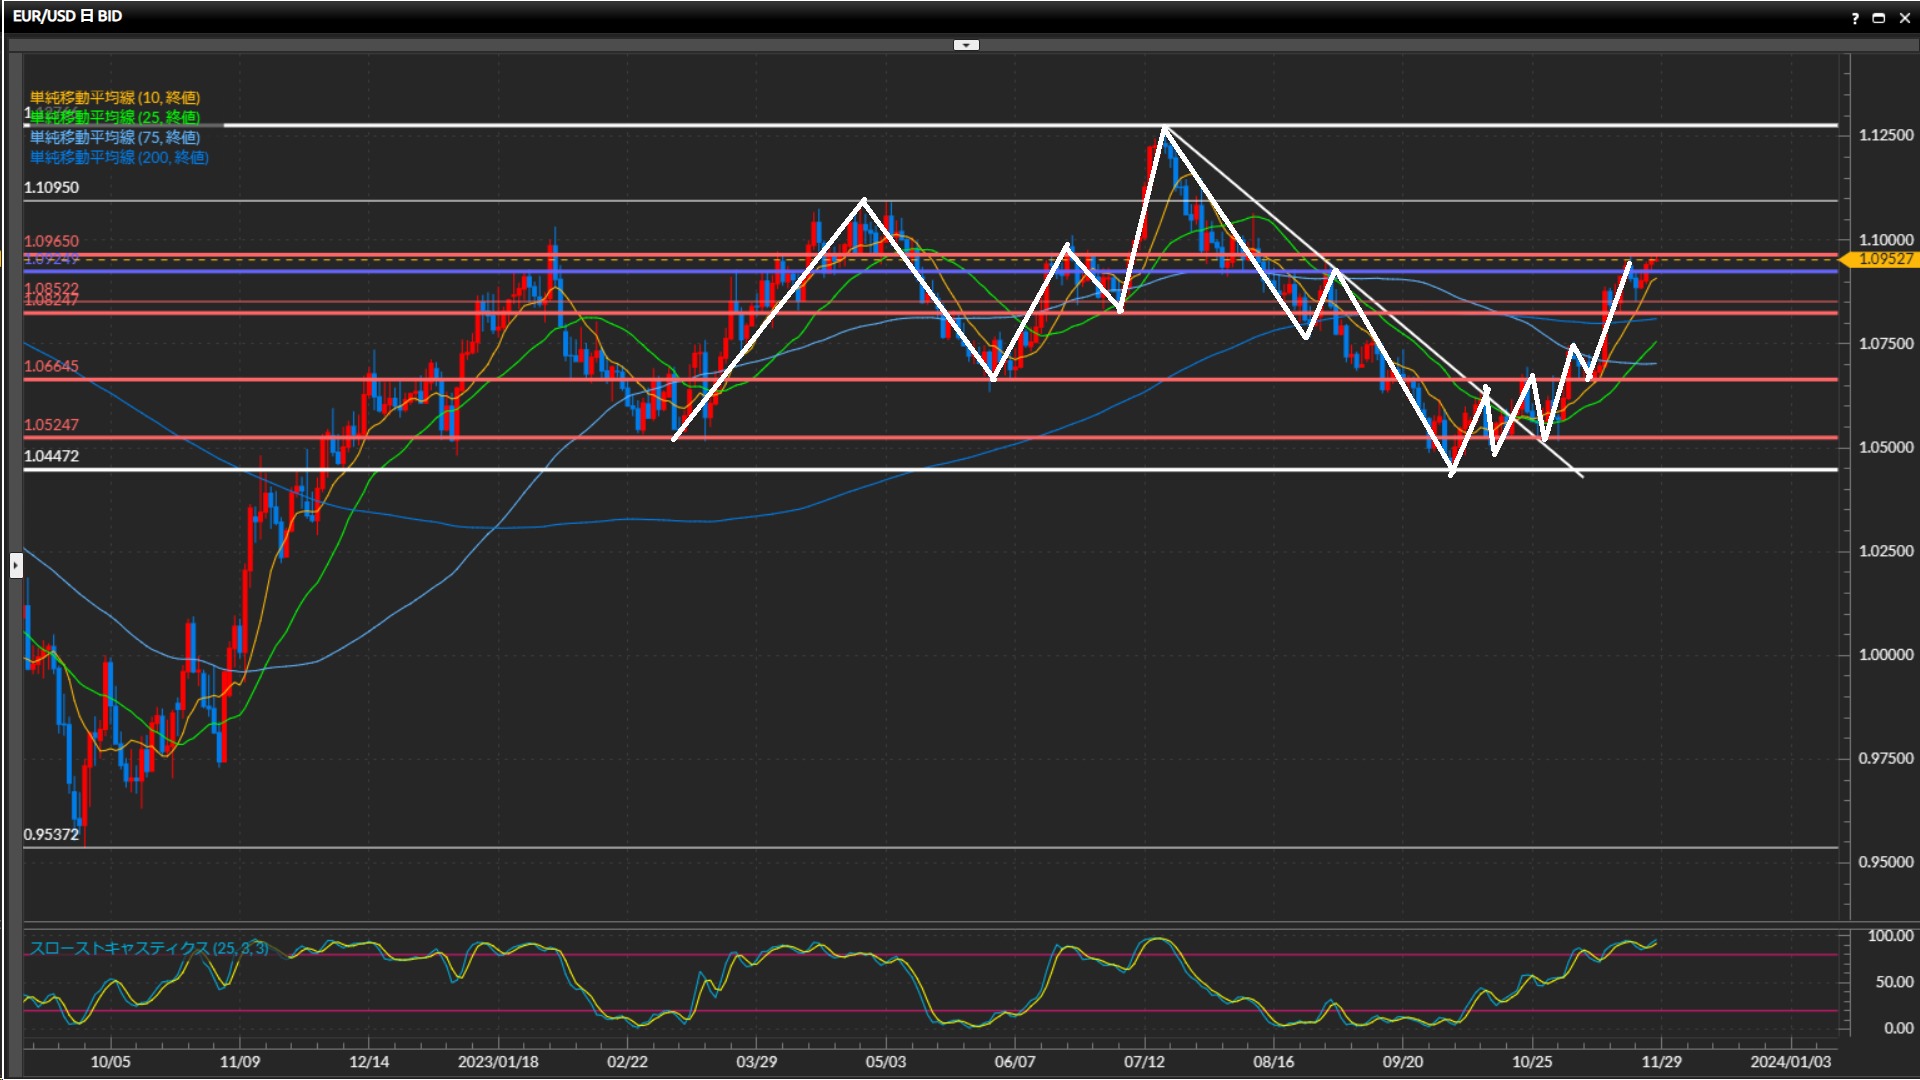Click the Slow Stochastics (25,3,3) indicator label

(x=148, y=948)
